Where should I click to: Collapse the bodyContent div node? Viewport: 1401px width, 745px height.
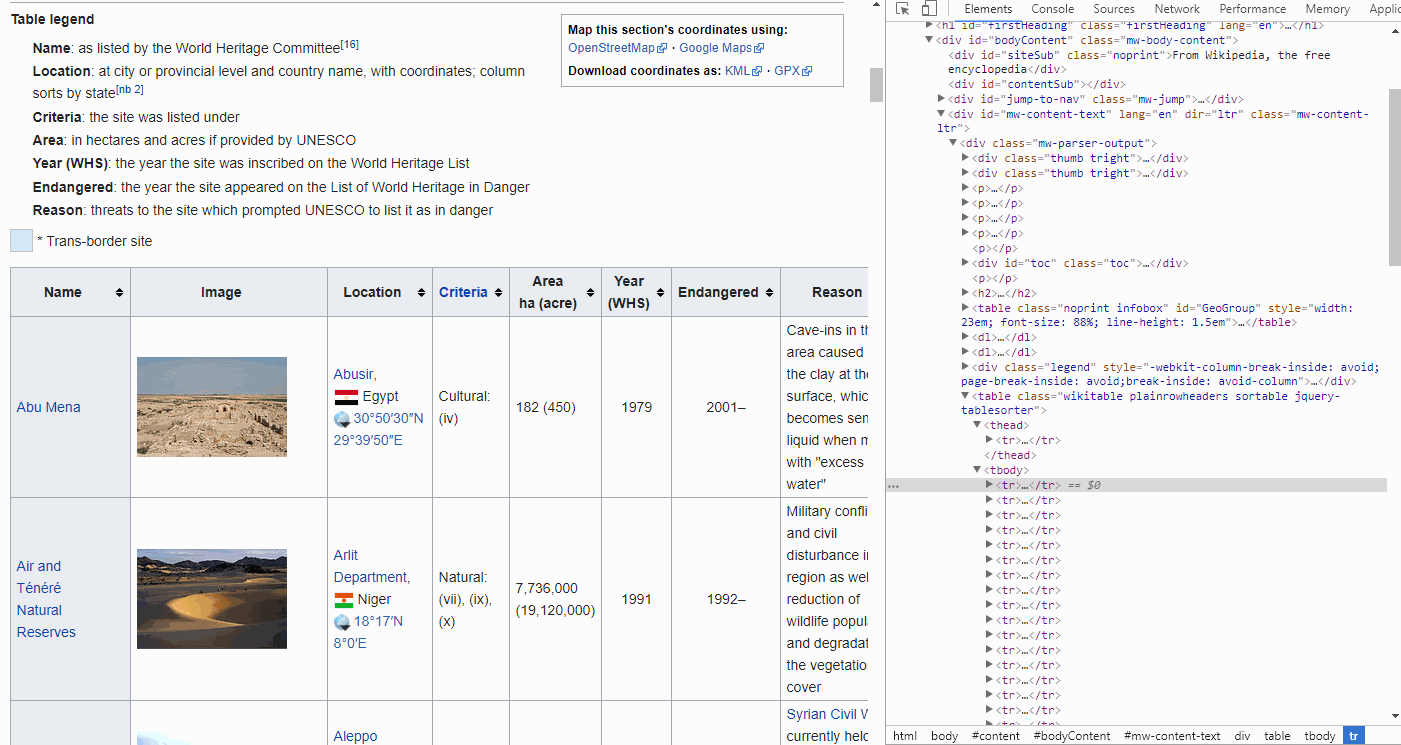pos(929,40)
